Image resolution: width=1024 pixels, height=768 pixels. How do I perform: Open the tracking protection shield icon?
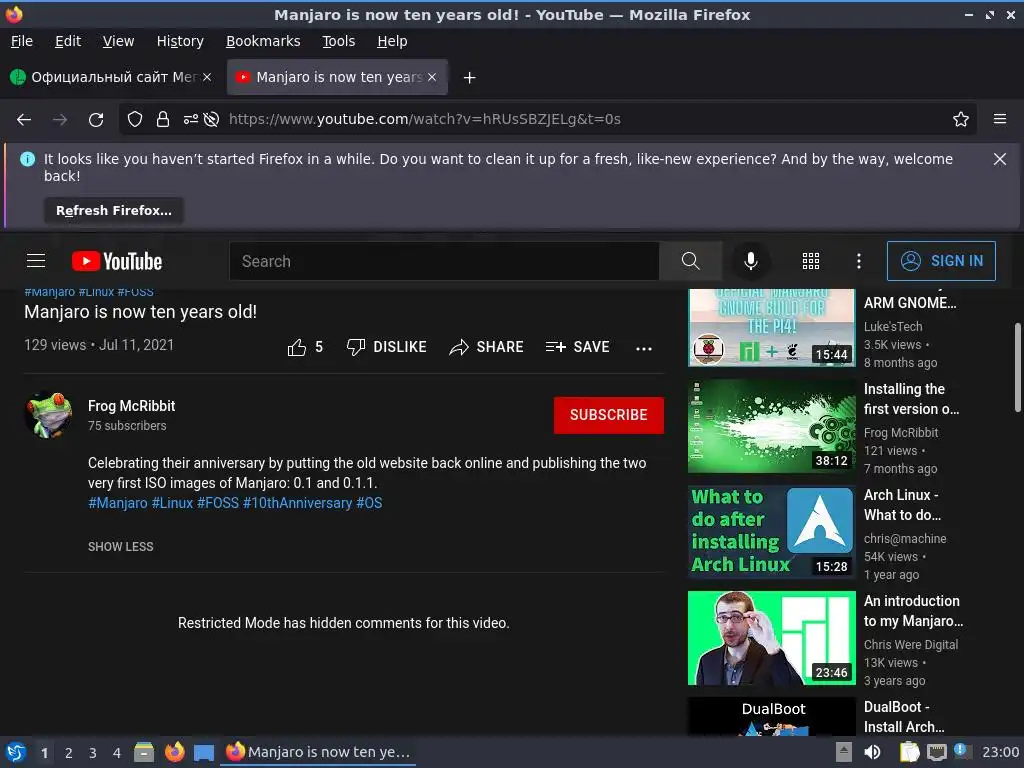[x=135, y=120]
